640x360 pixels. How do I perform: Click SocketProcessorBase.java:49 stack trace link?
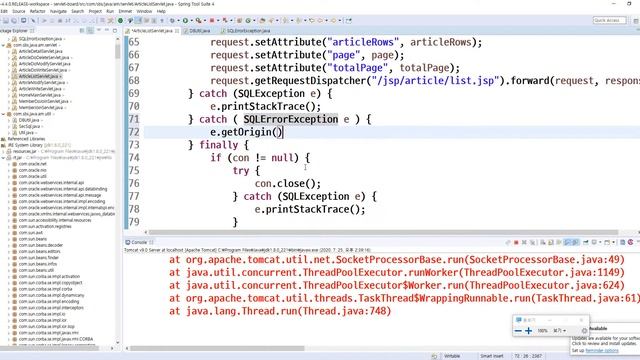click(x=546, y=260)
